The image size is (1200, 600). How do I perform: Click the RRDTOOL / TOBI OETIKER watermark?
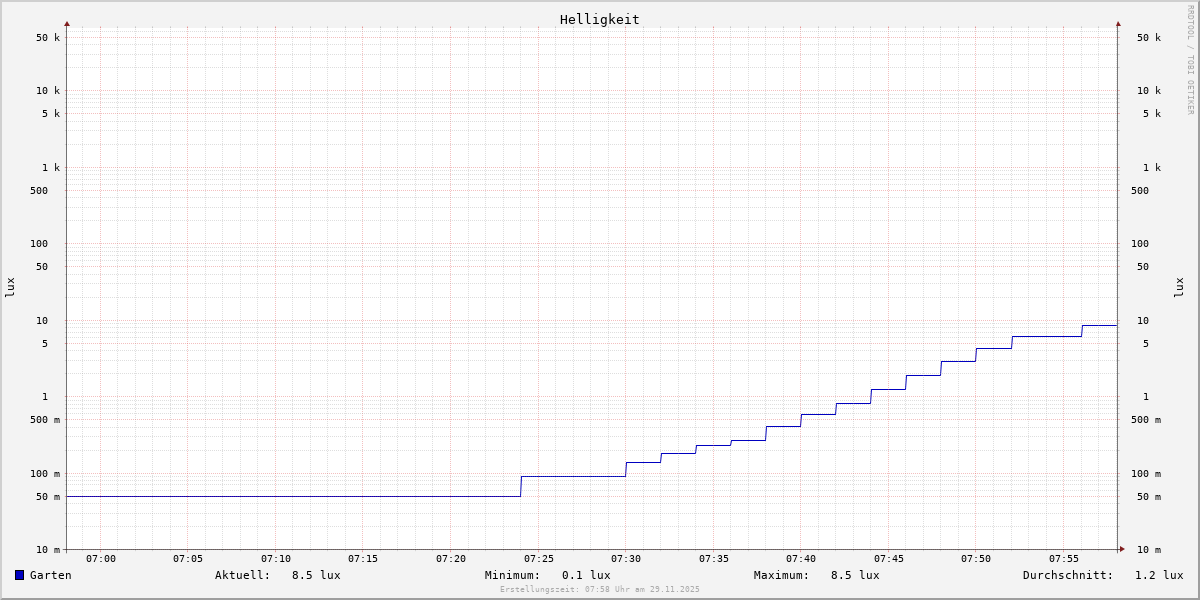pos(1190,60)
